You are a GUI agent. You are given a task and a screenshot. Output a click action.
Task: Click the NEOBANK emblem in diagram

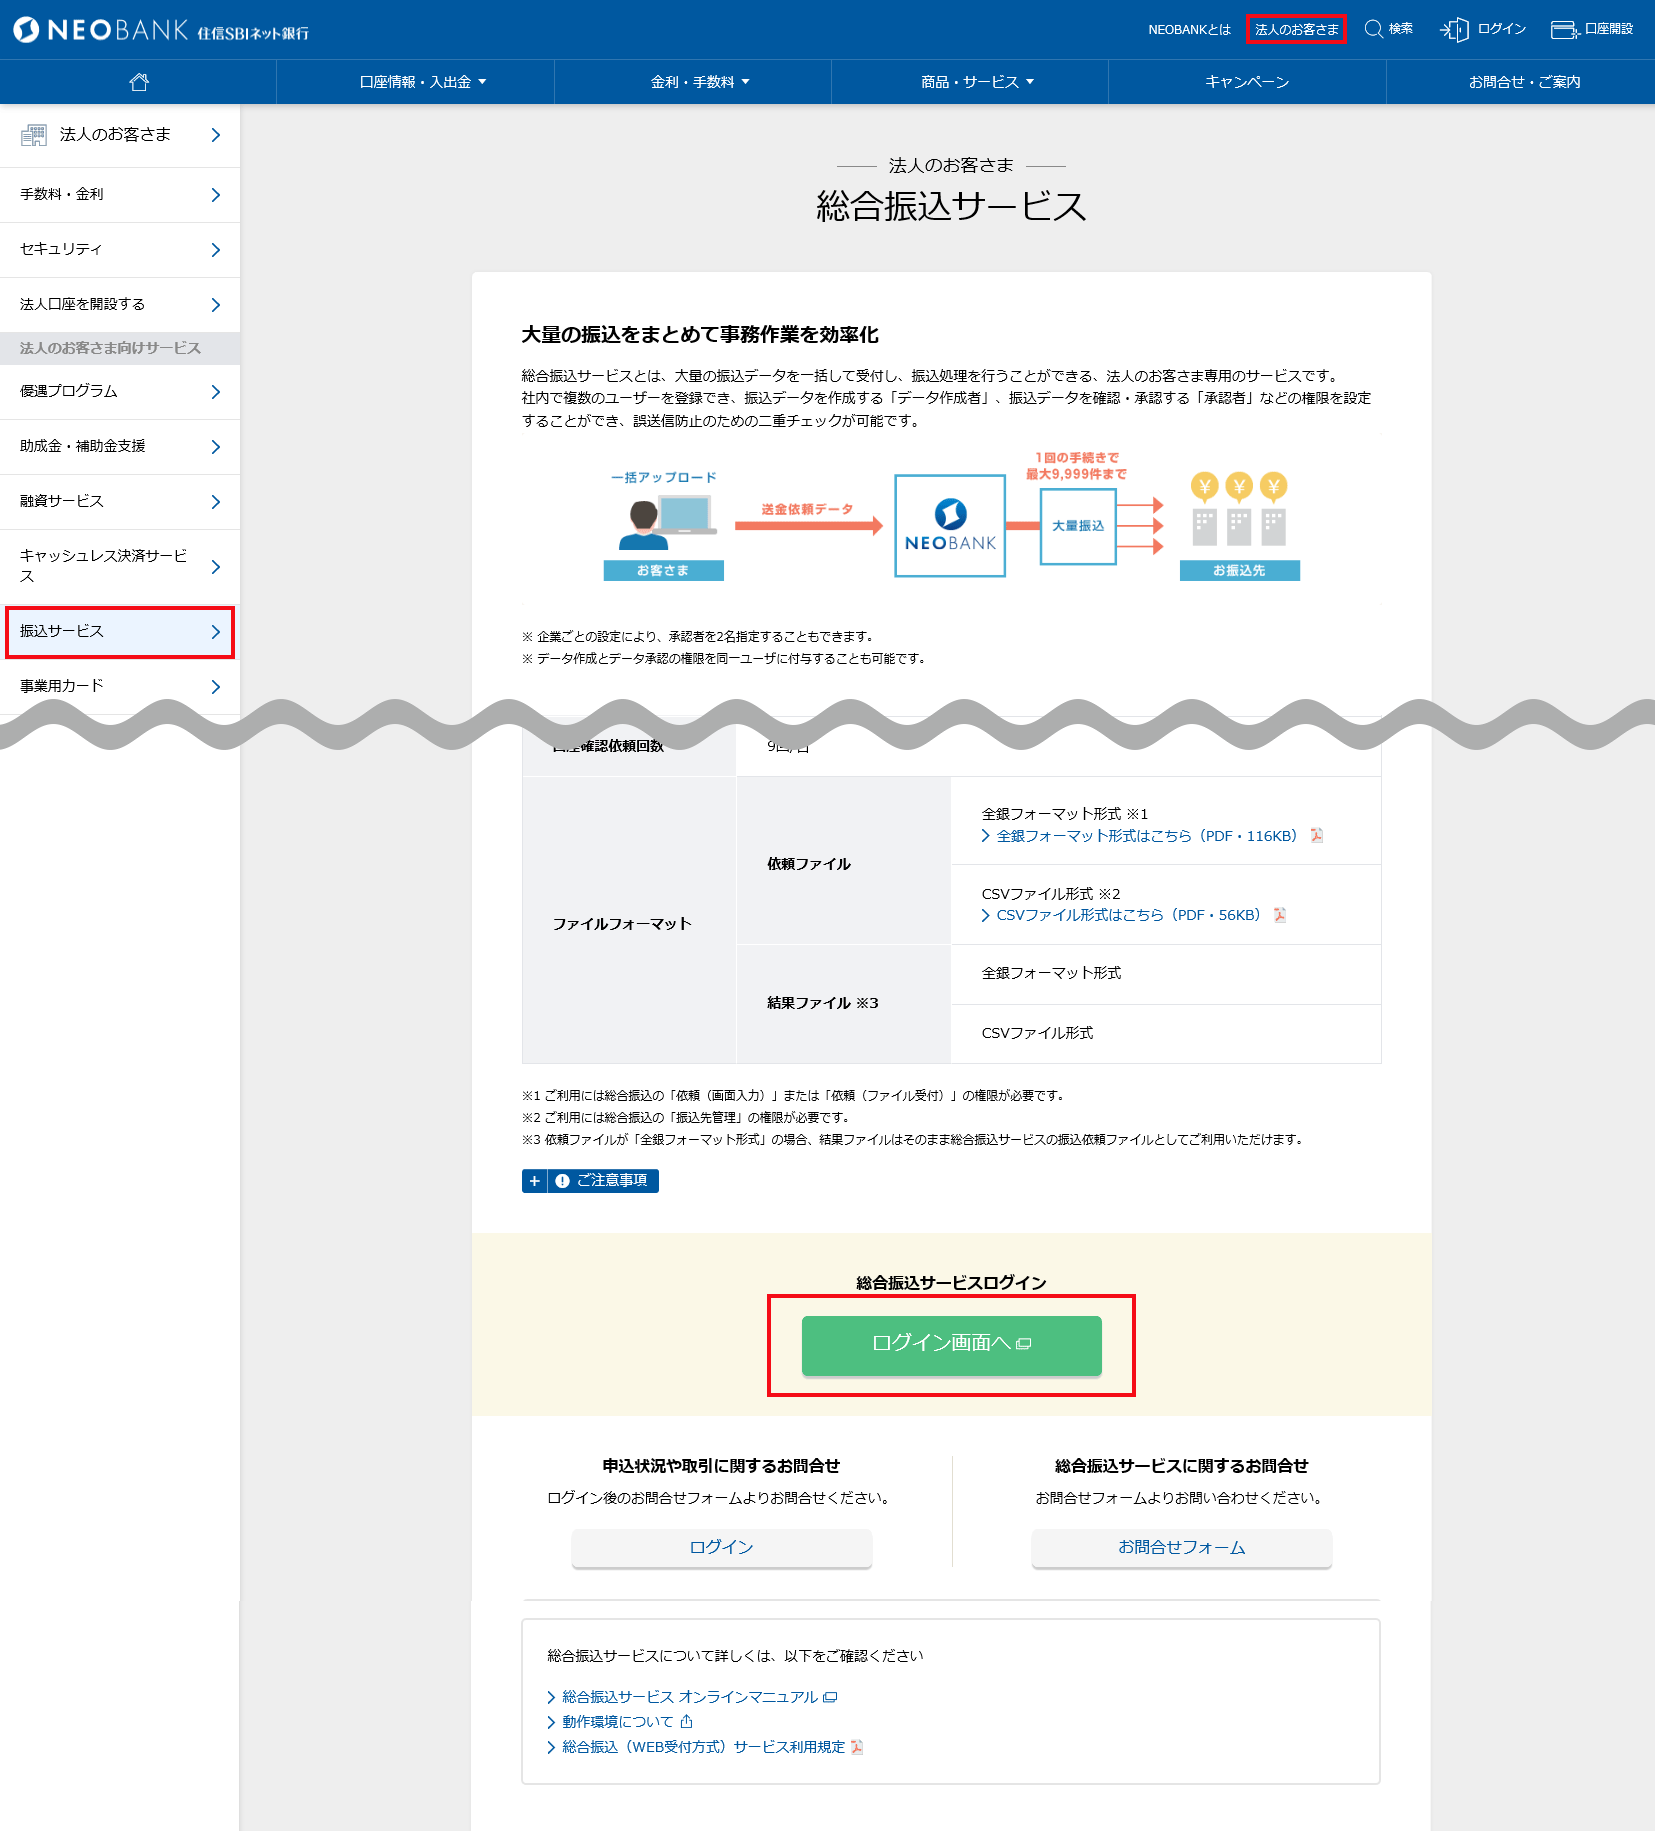coord(951,514)
